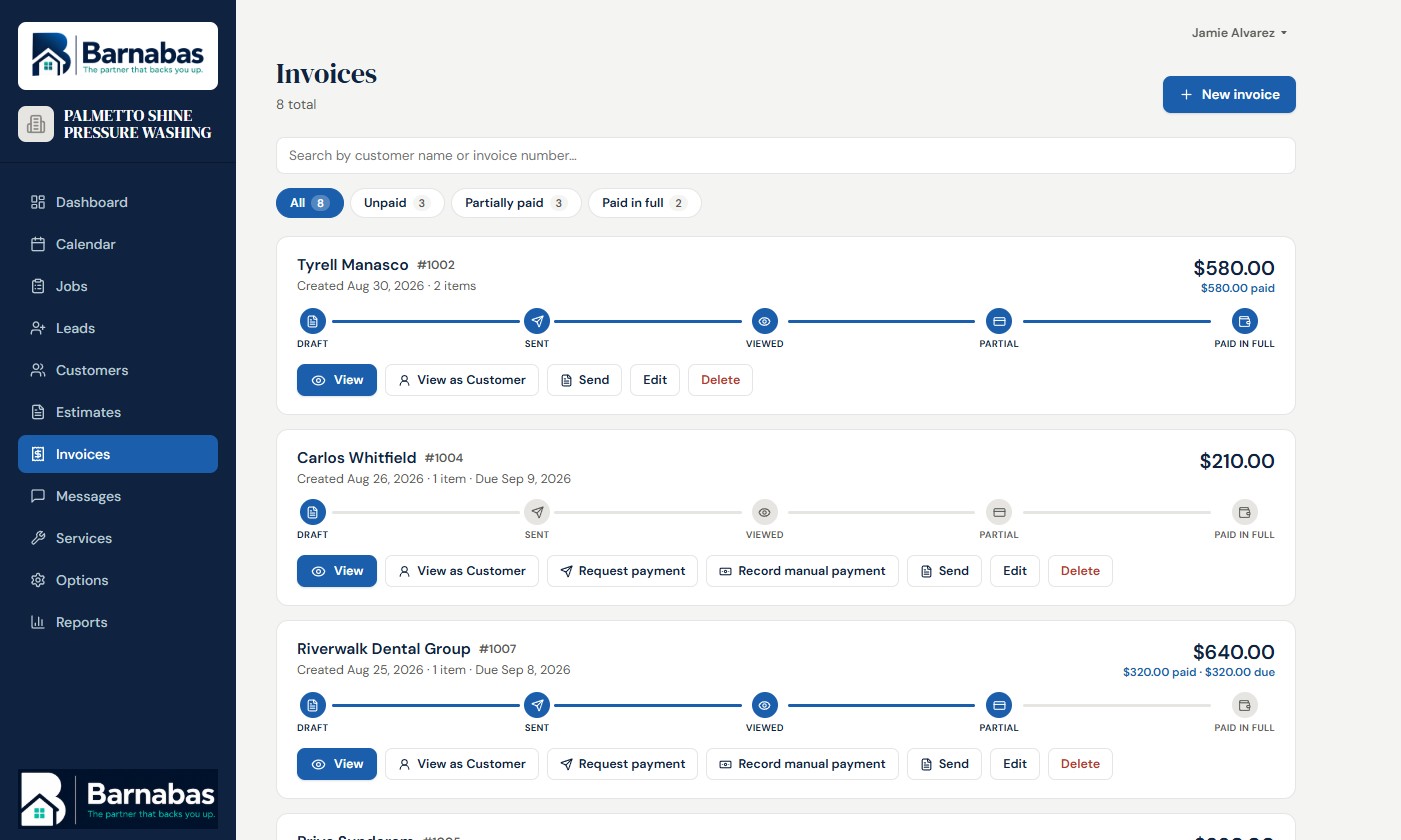Click the Reports bar chart icon
1401x840 pixels.
pos(38,622)
